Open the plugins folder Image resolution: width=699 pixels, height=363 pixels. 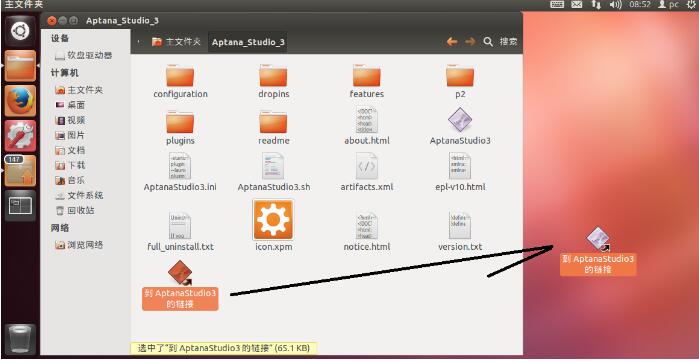pos(180,128)
